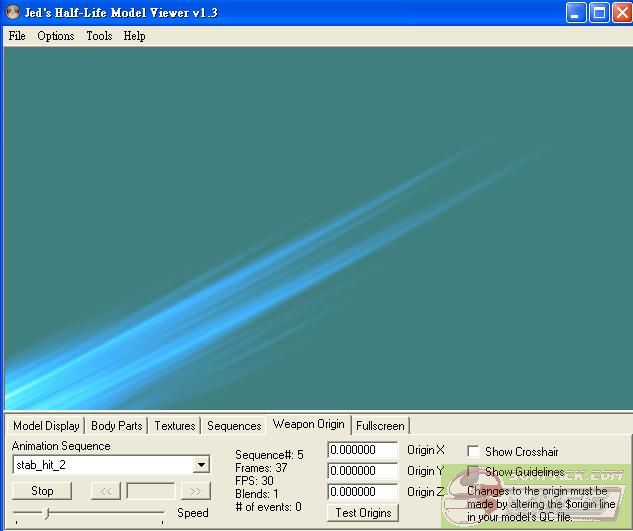The image size is (633, 531).
Task: Toggle the Show Guidelines checkbox
Action: [474, 472]
